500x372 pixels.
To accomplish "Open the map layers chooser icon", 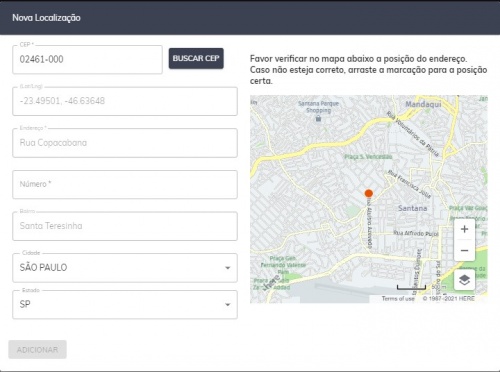I will click(x=464, y=280).
